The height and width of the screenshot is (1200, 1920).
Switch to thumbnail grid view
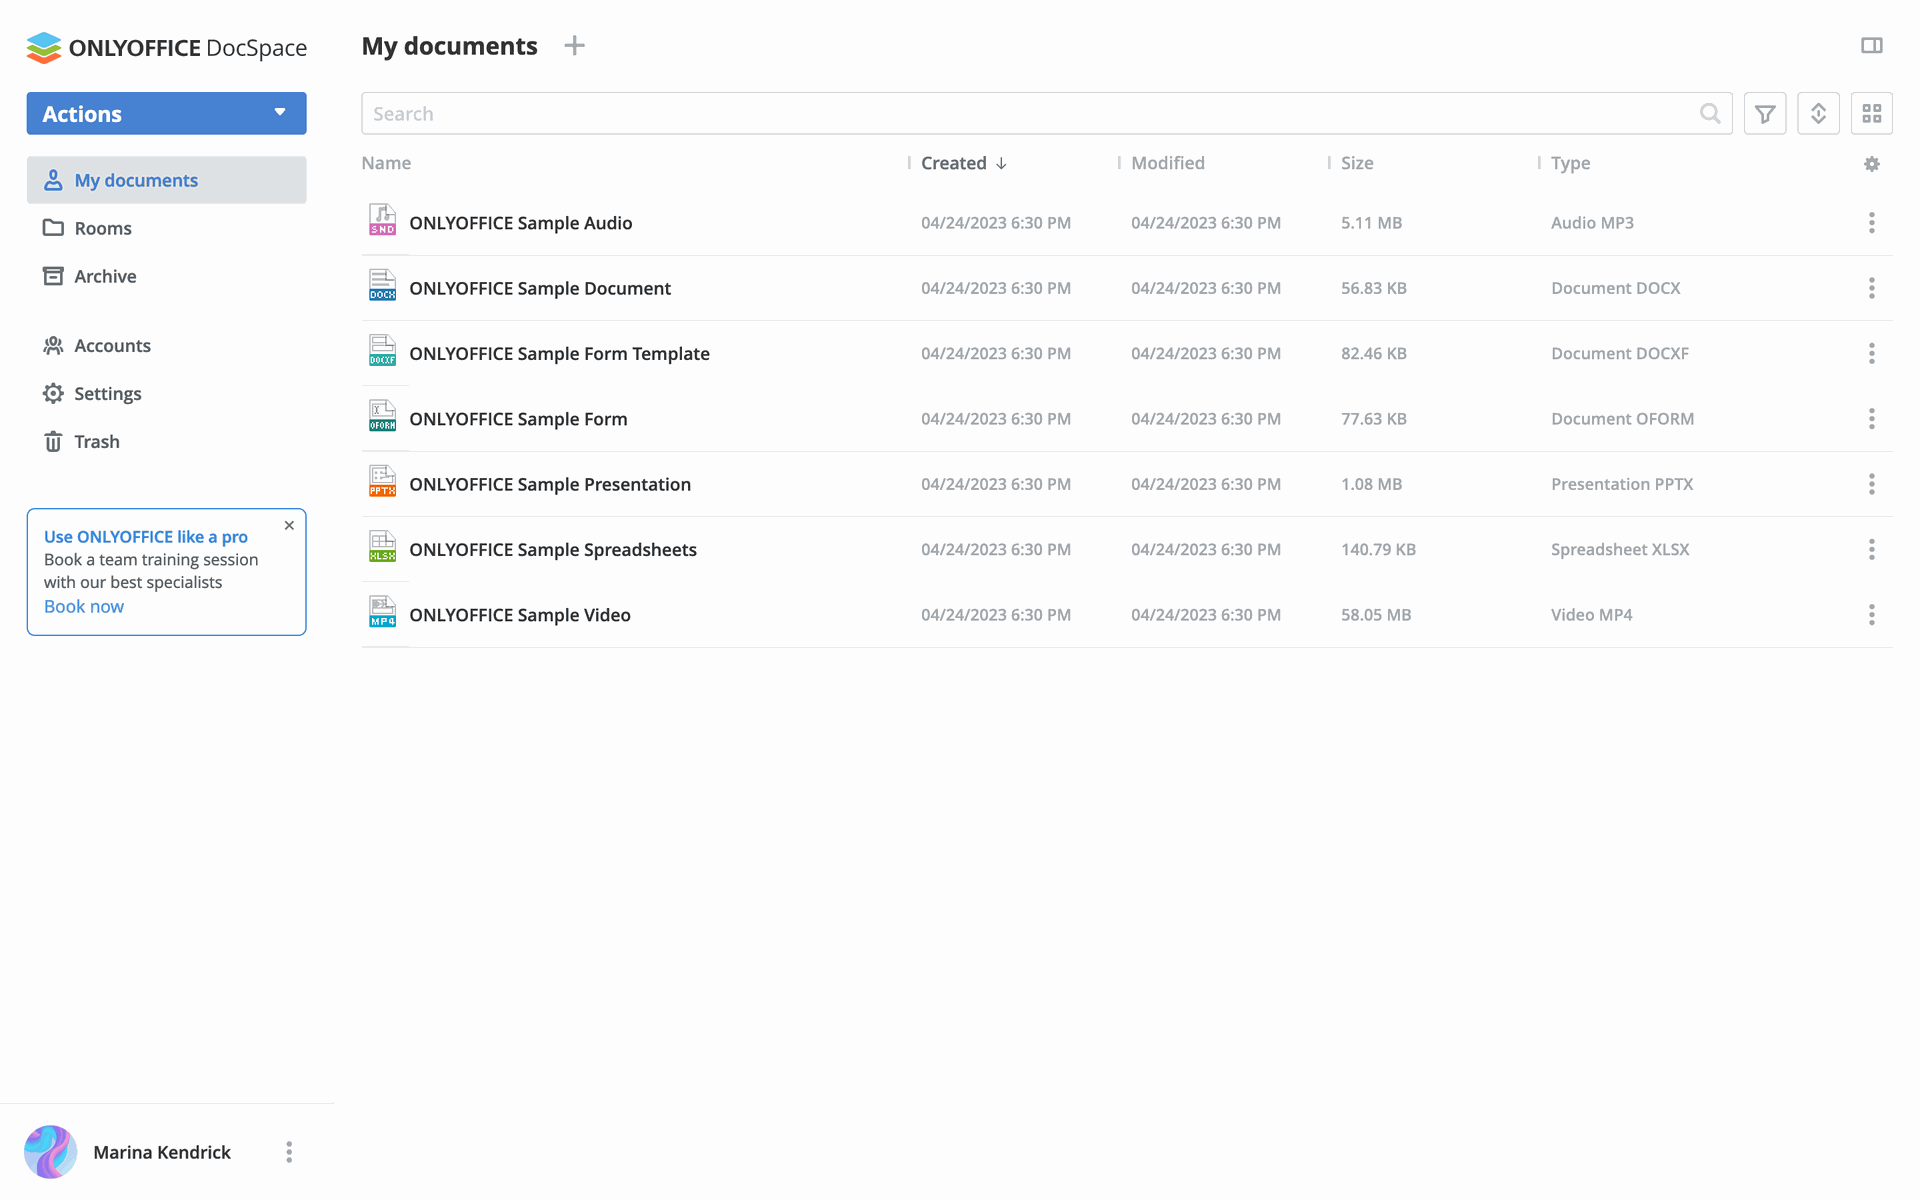coord(1871,114)
